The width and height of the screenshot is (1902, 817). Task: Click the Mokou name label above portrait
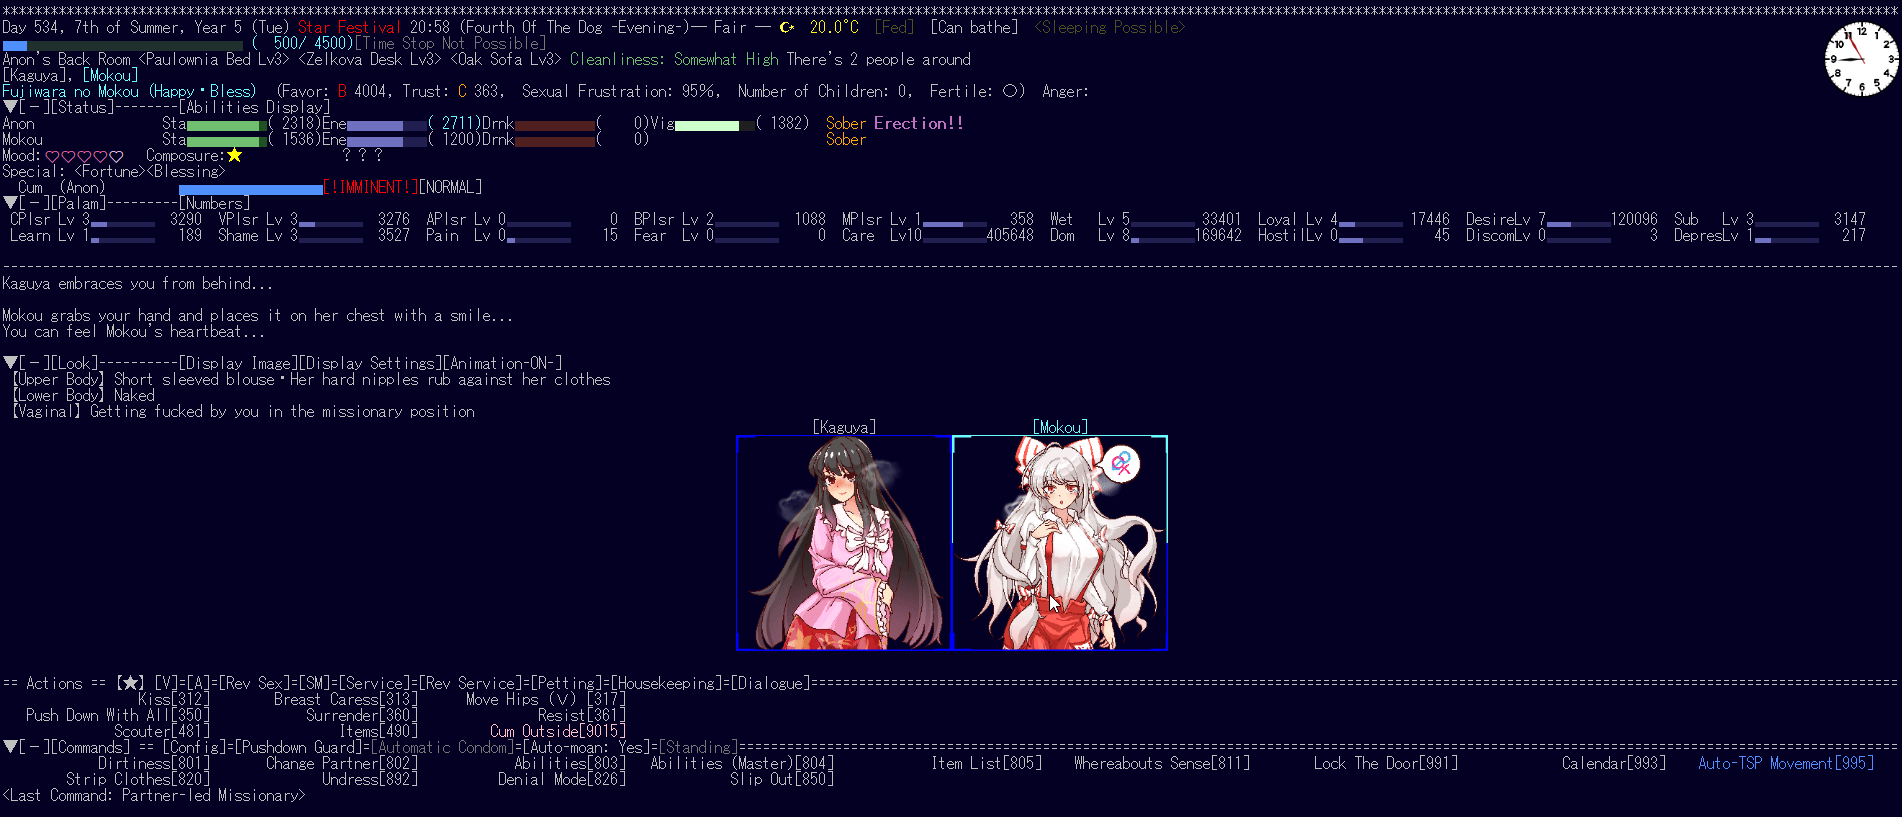point(1060,427)
